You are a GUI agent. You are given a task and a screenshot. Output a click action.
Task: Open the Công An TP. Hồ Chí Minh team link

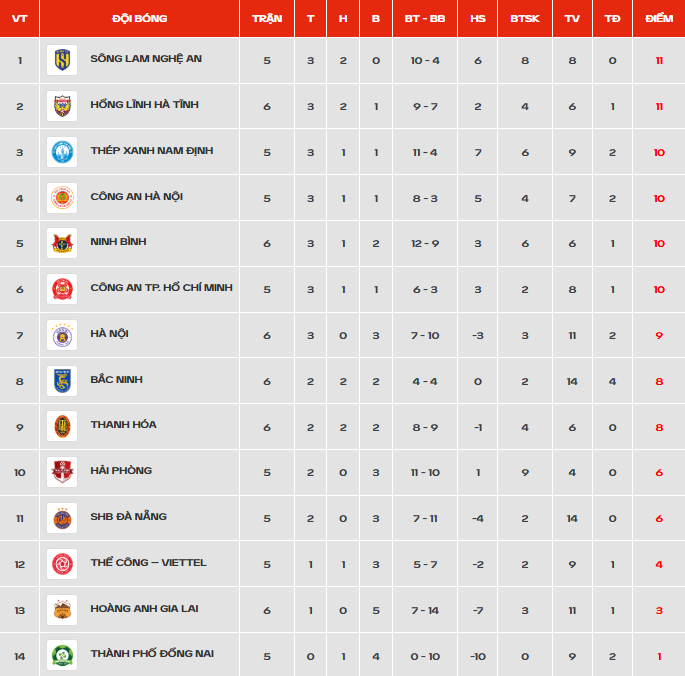coord(161,288)
